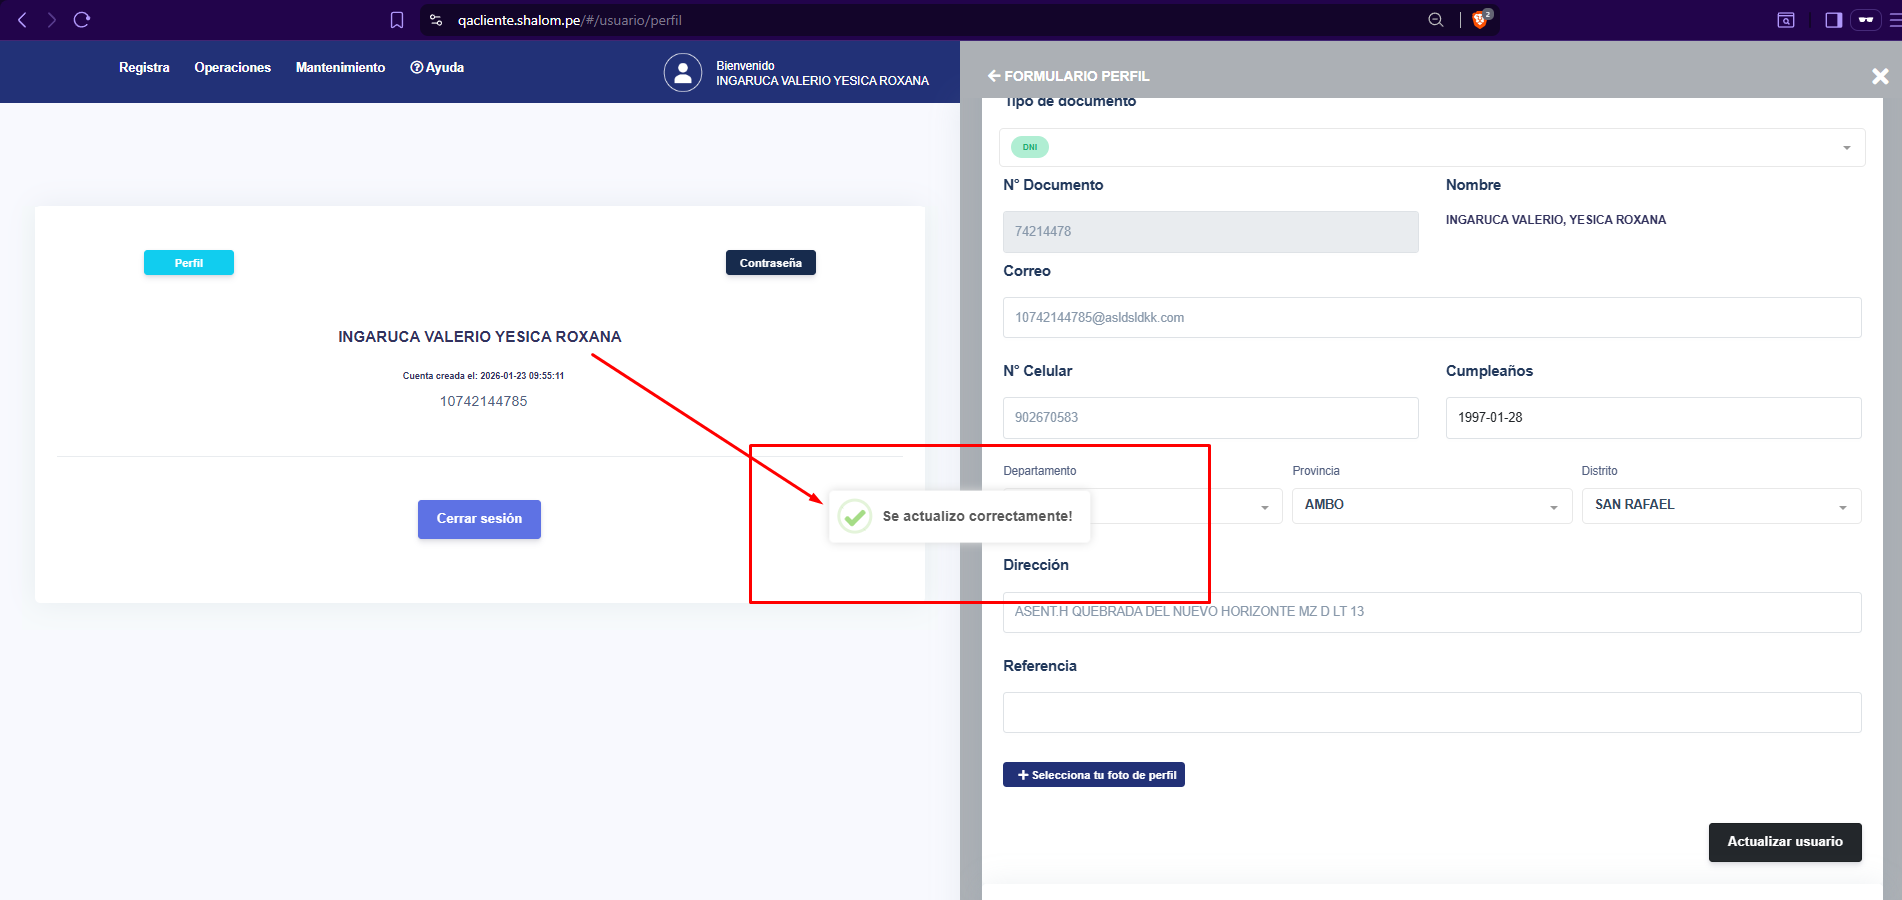1902x900 pixels.
Task: Click the Cerrar sesión button
Action: click(x=479, y=519)
